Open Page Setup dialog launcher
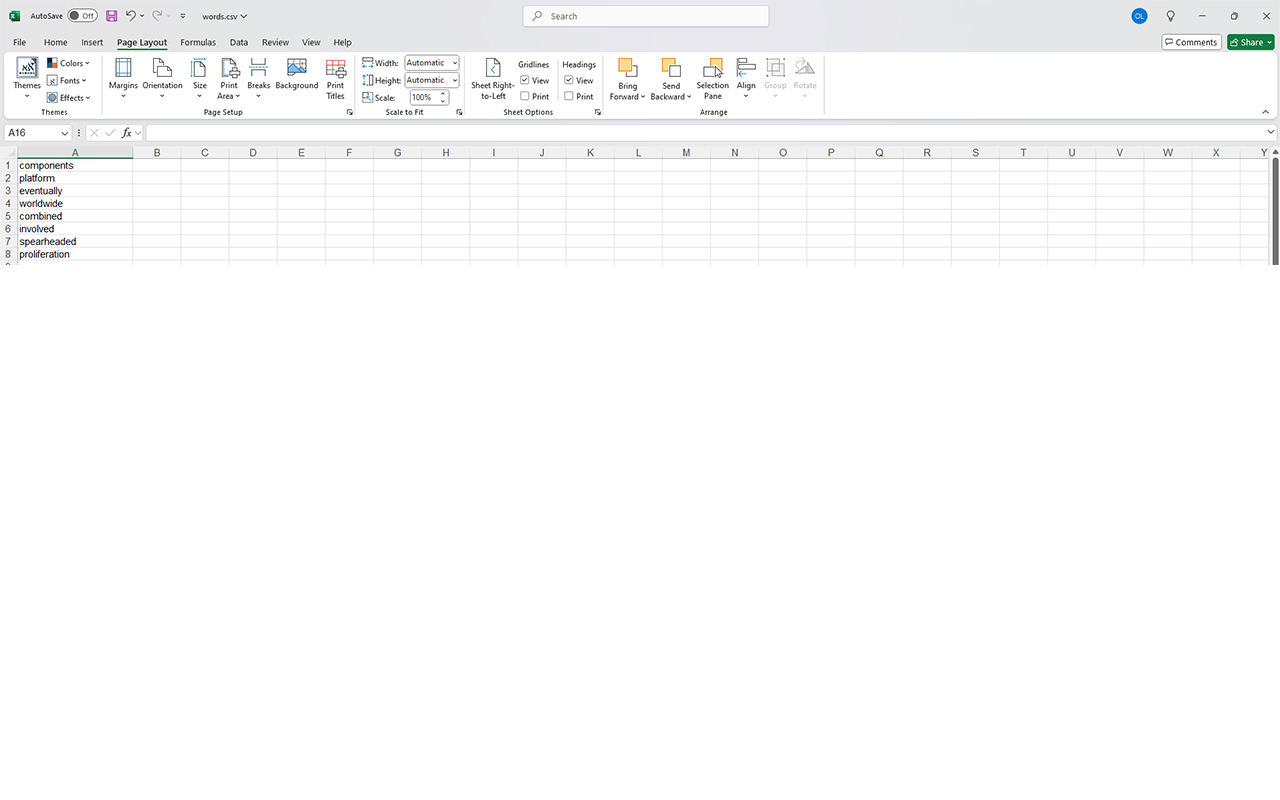 click(x=350, y=112)
